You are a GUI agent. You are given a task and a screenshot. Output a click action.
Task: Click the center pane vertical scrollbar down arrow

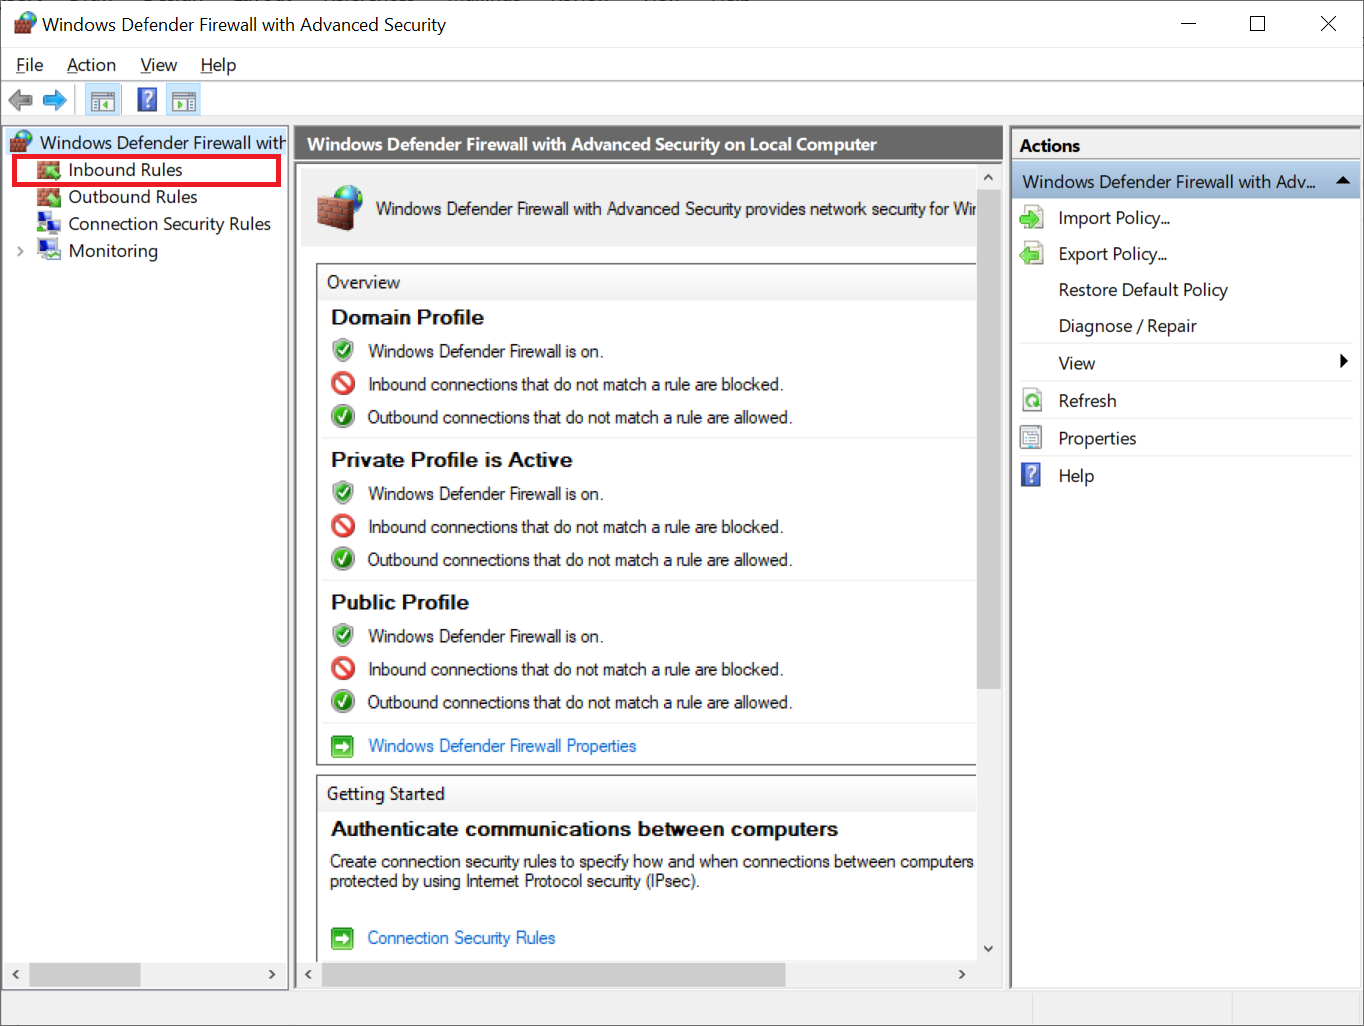[988, 948]
